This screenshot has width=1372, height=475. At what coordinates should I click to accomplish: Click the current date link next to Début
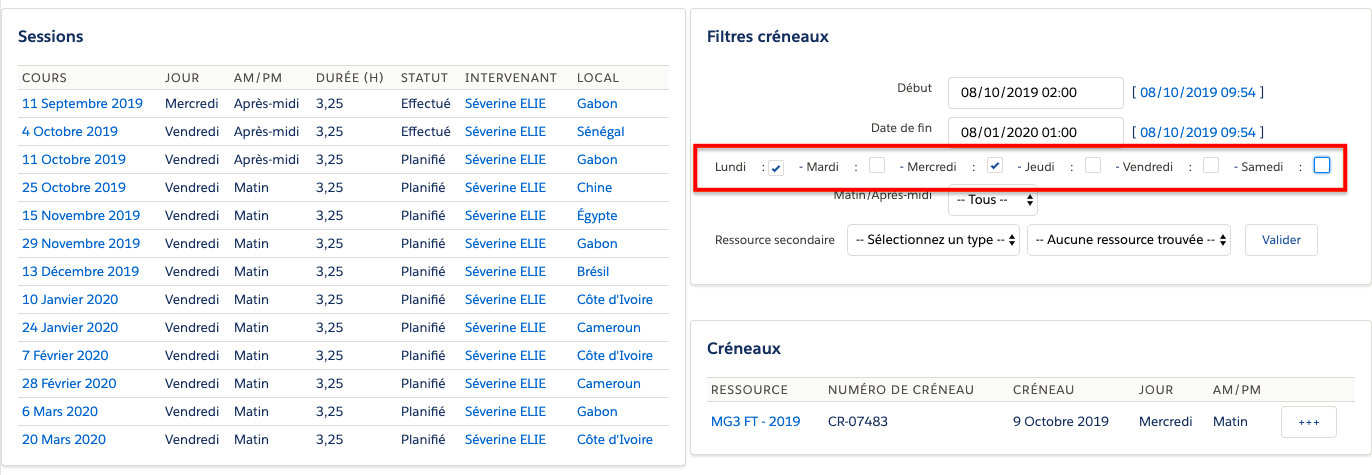1197,93
